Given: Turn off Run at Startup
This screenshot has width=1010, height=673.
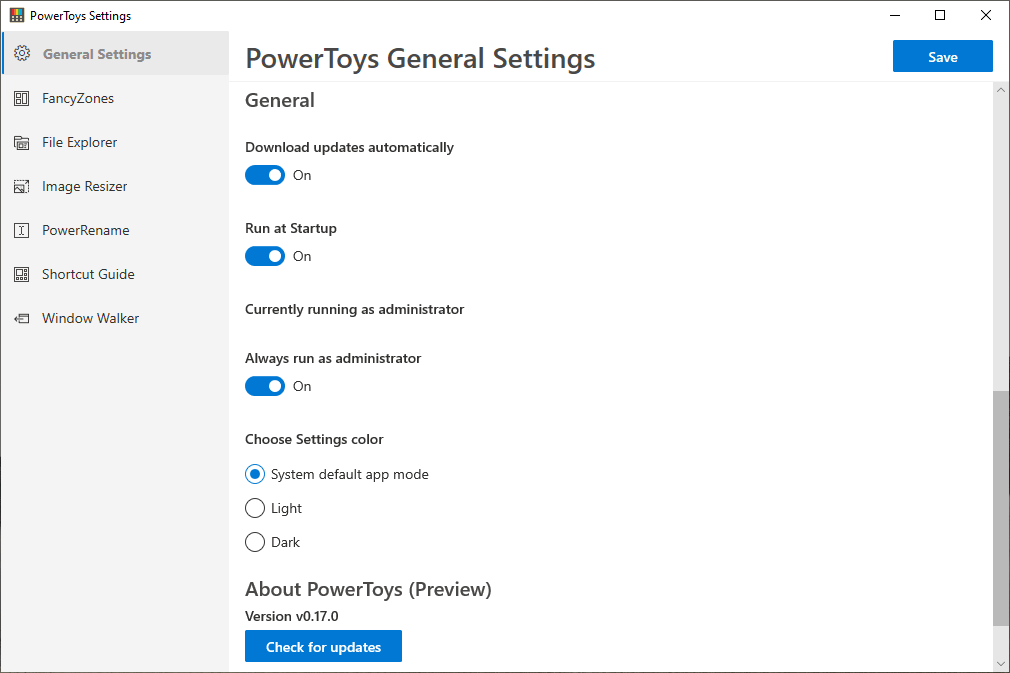Looking at the screenshot, I should click(264, 256).
